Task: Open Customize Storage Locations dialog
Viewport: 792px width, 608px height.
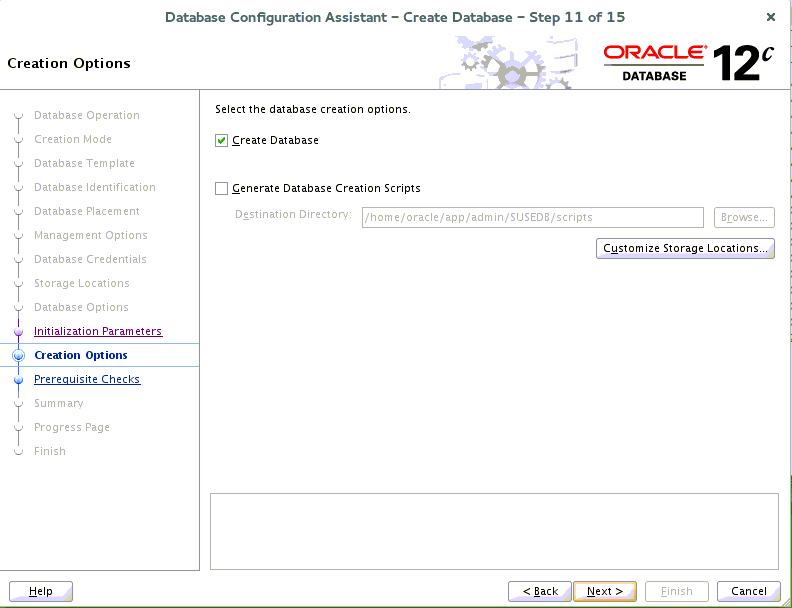Action: (685, 248)
